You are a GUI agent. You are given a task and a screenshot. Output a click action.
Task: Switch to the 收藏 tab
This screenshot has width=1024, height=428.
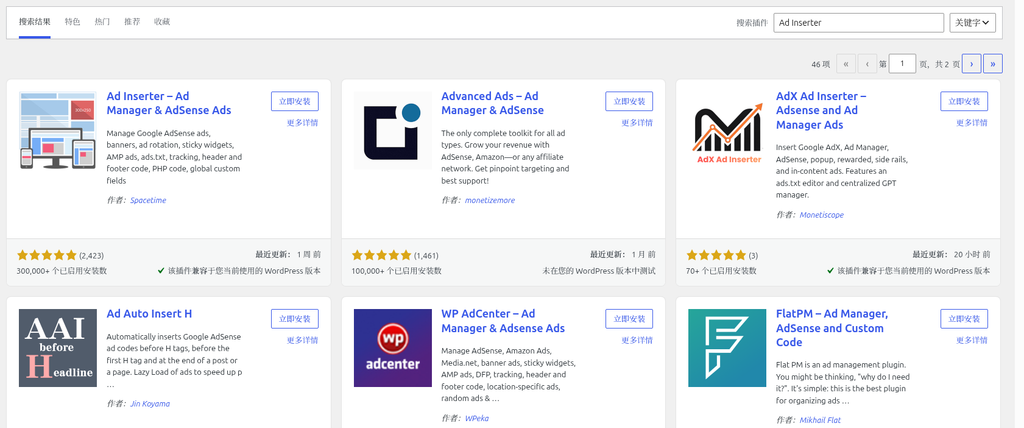click(162, 22)
